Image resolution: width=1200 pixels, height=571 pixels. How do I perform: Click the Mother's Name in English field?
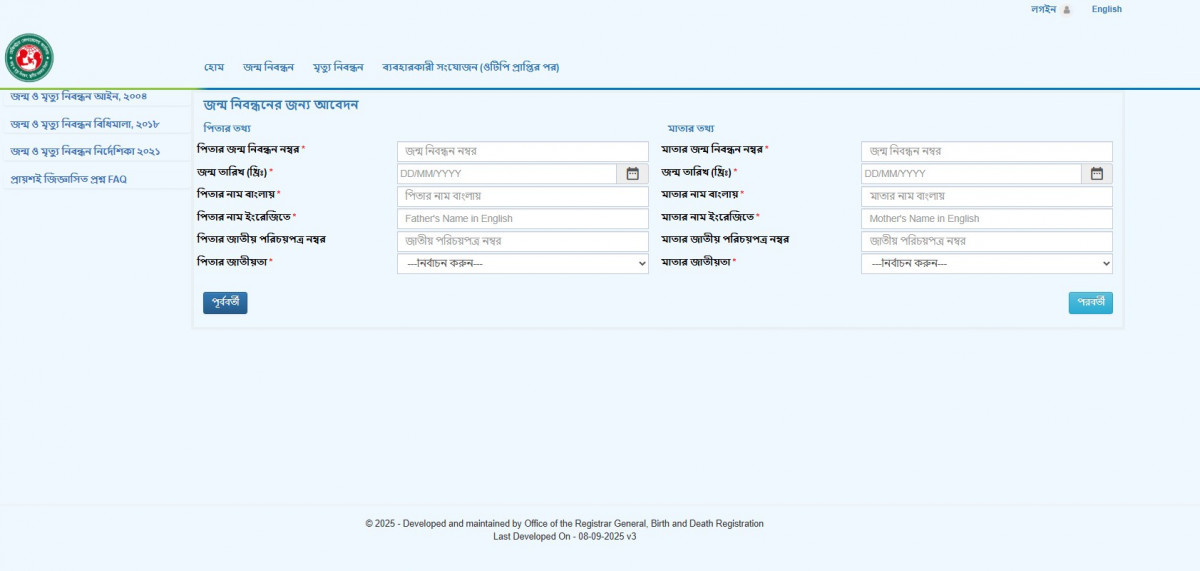[x=986, y=219]
